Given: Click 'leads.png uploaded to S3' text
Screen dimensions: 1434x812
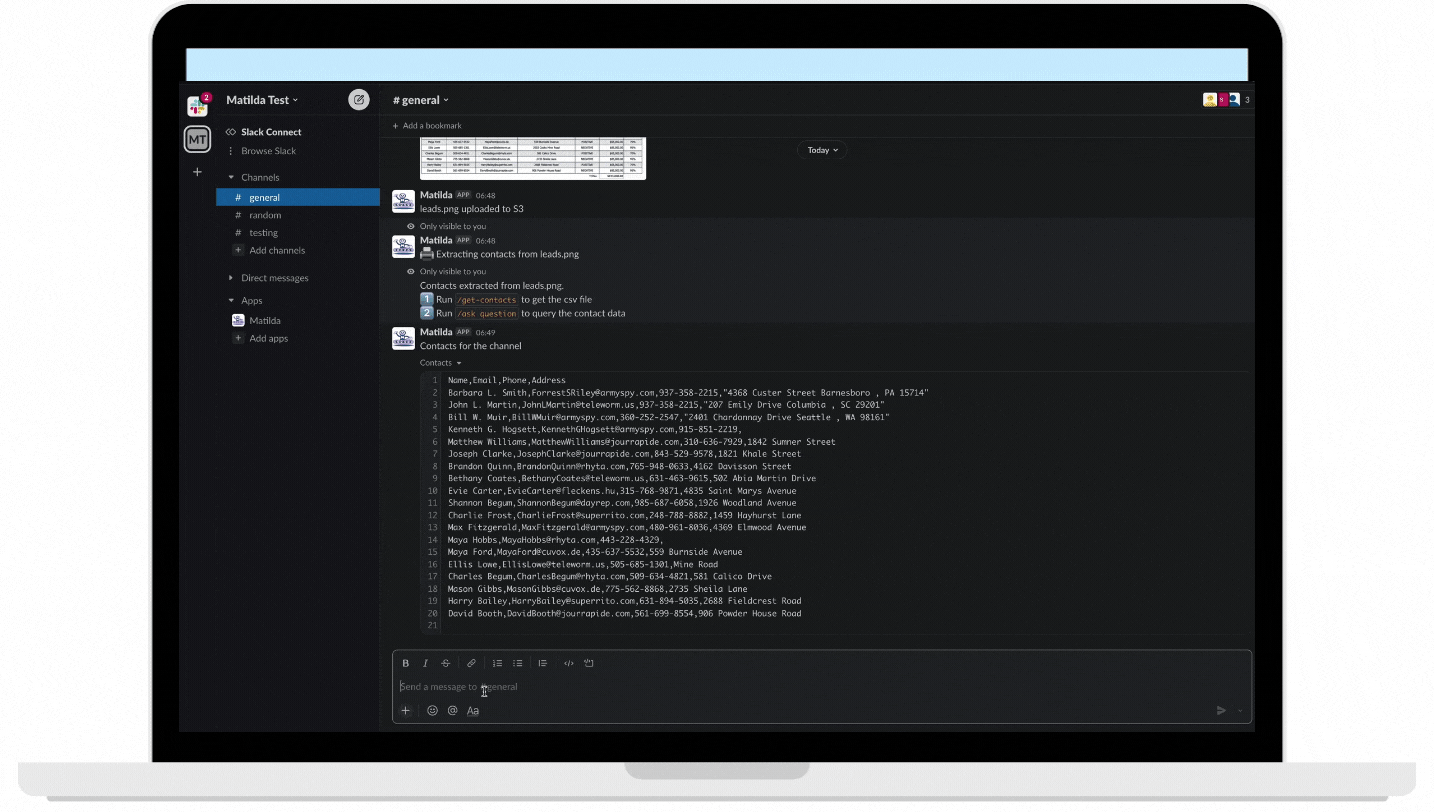Looking at the screenshot, I should pos(471,209).
